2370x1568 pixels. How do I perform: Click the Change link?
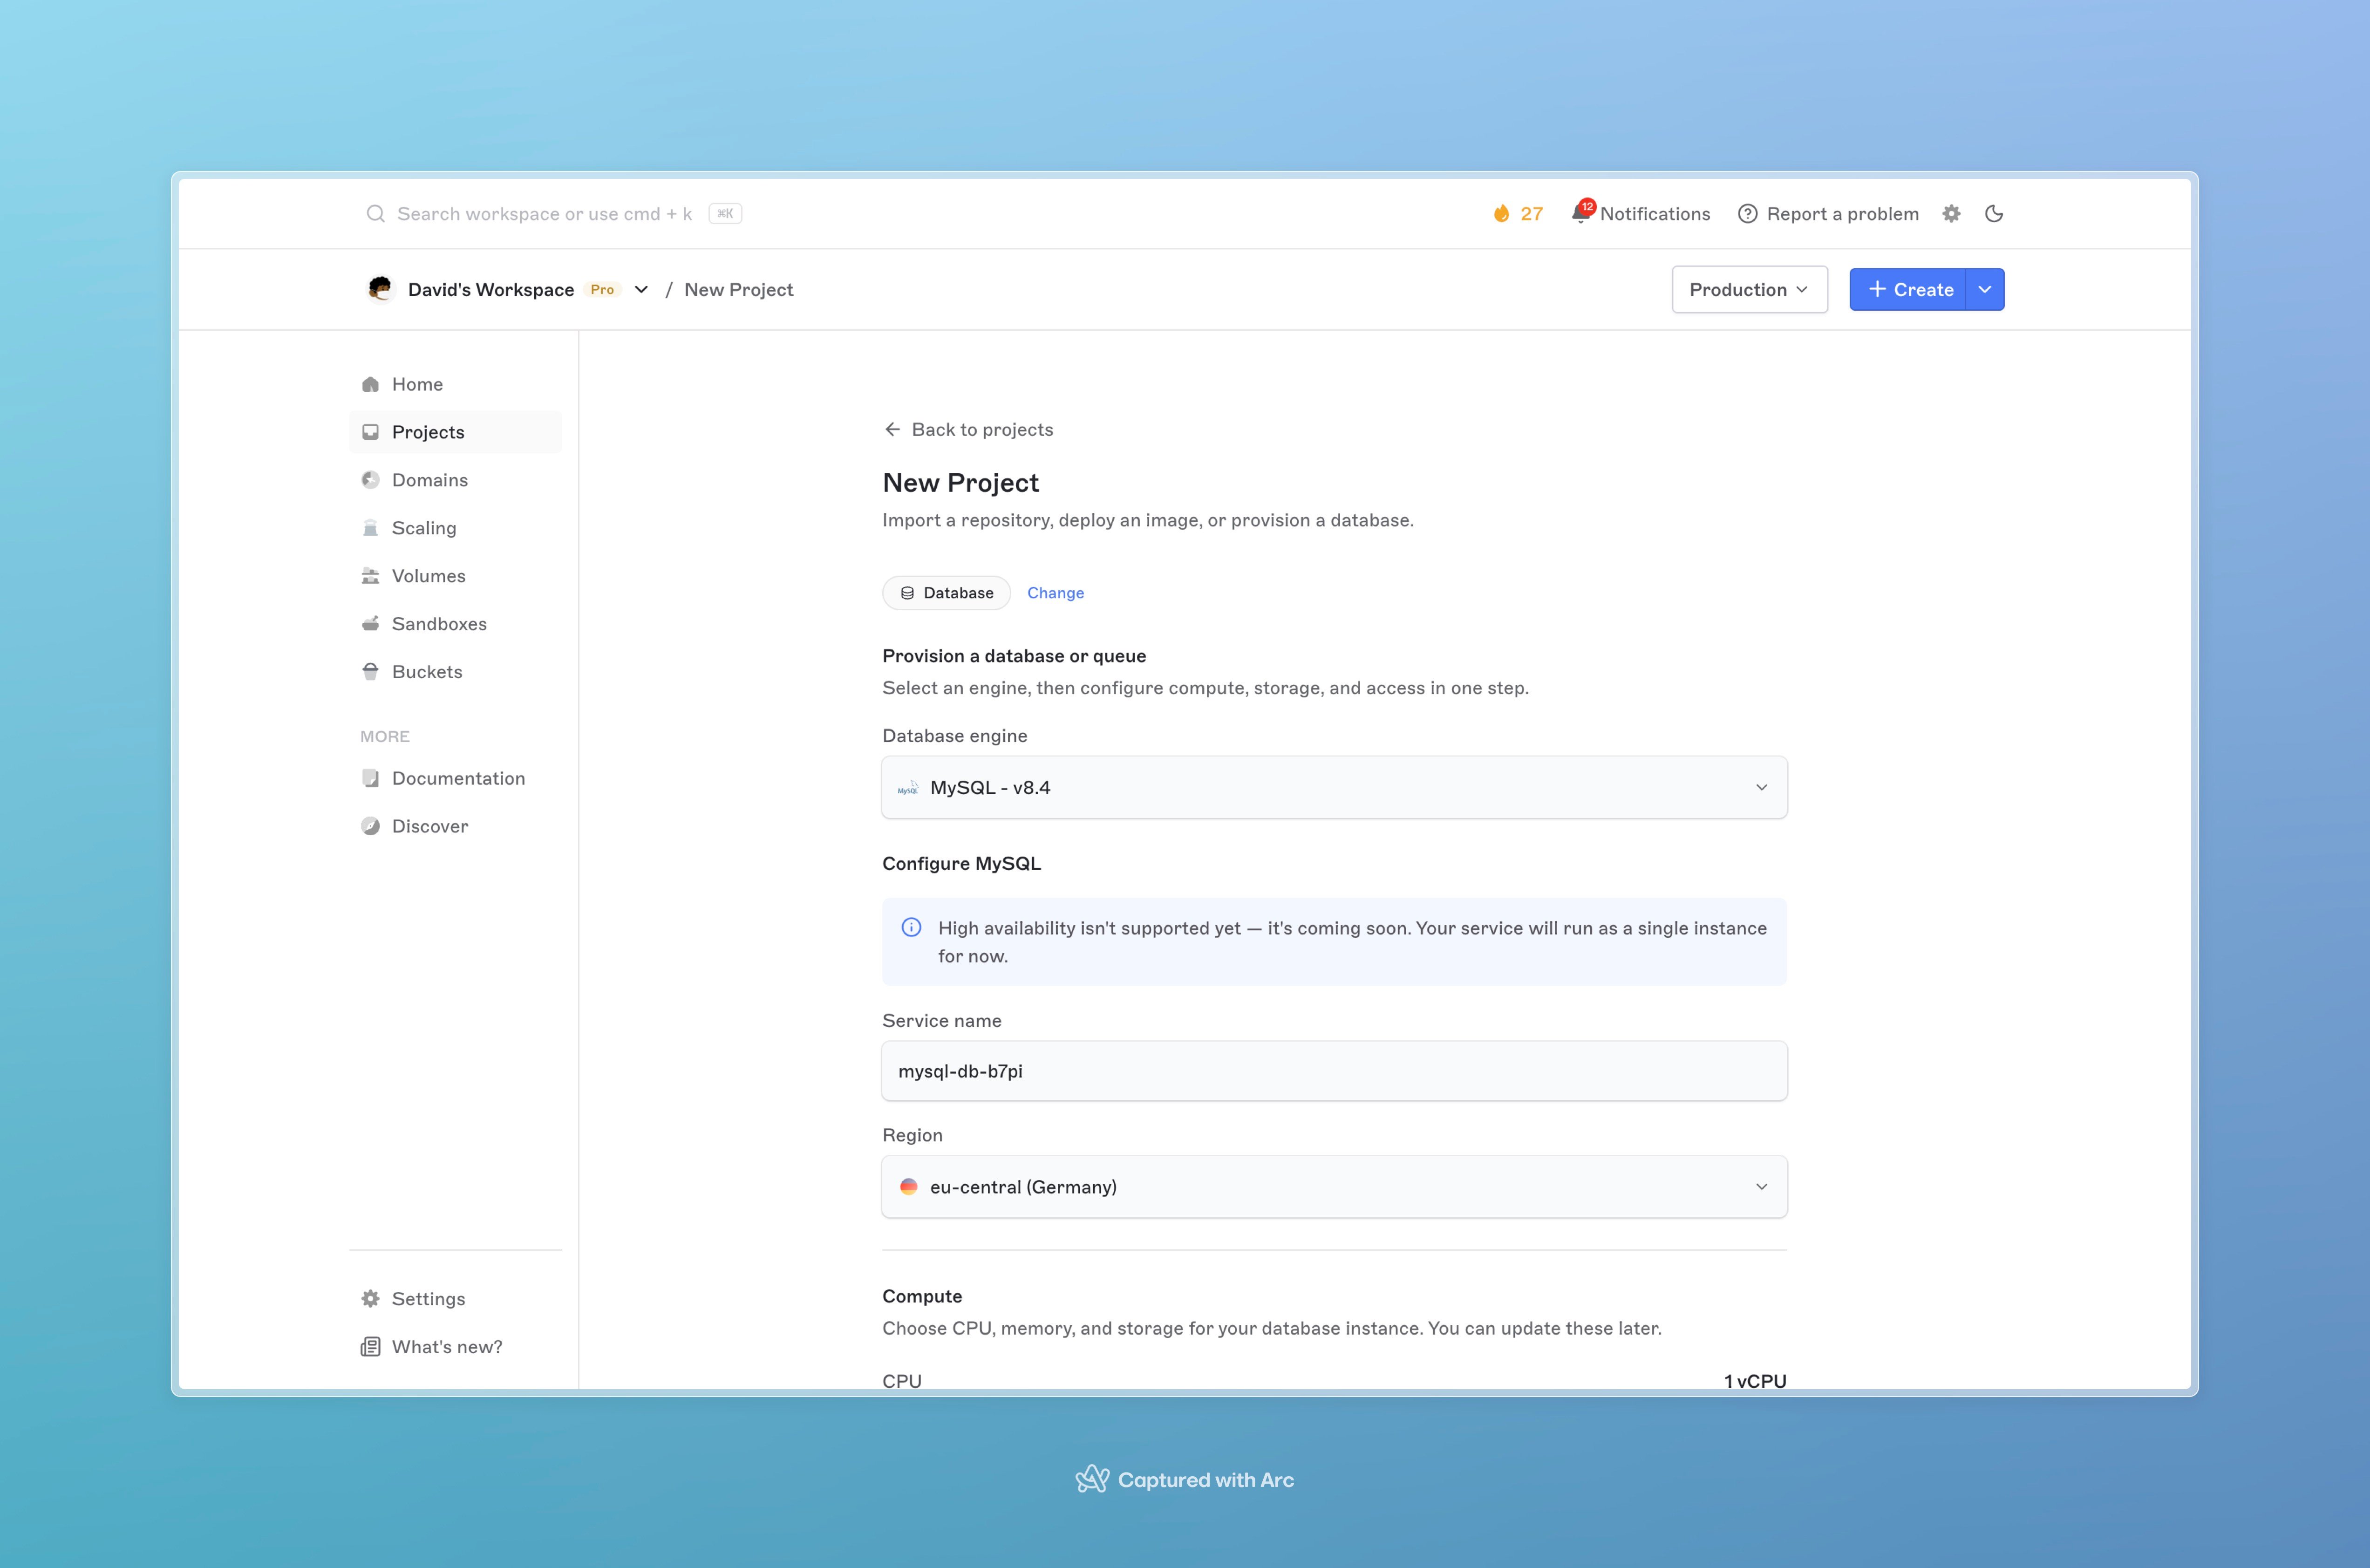coord(1055,593)
